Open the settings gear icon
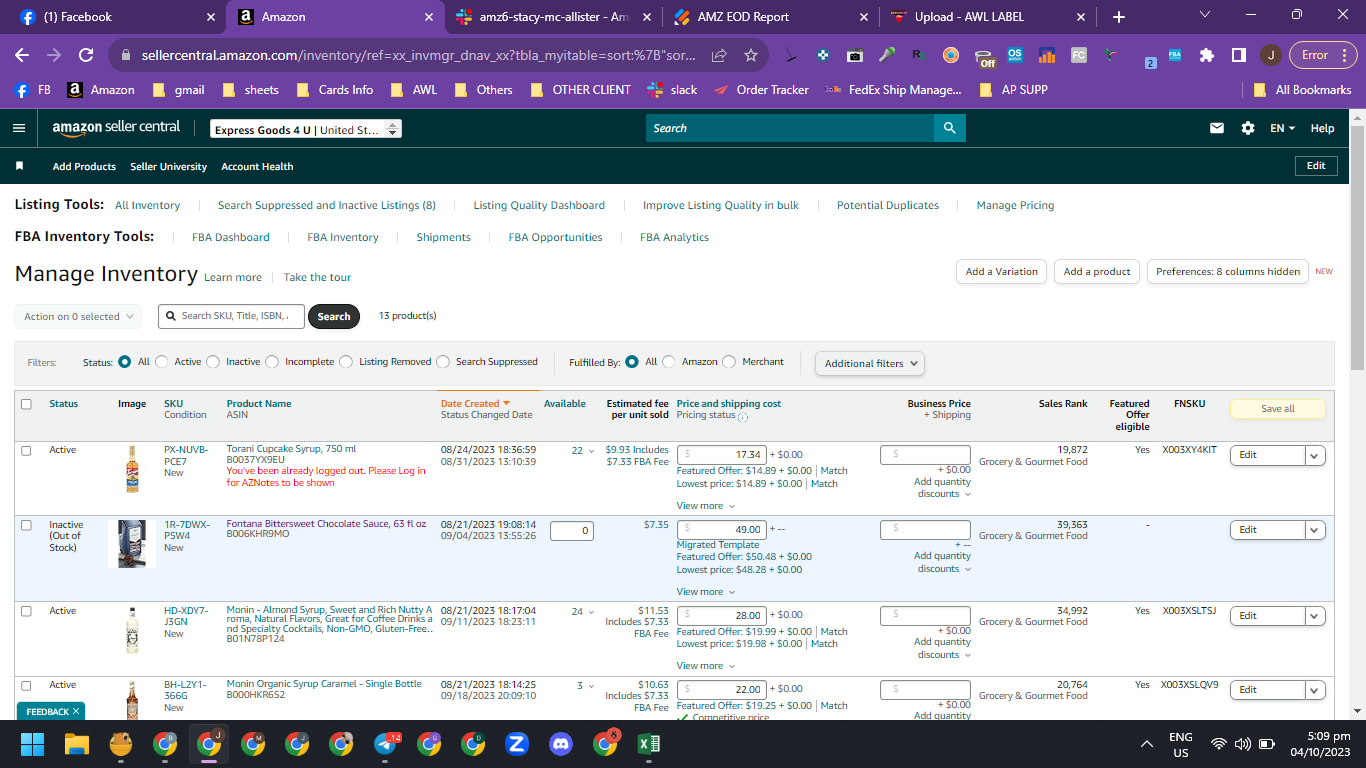The height and width of the screenshot is (768, 1366). pyautogui.click(x=1247, y=128)
